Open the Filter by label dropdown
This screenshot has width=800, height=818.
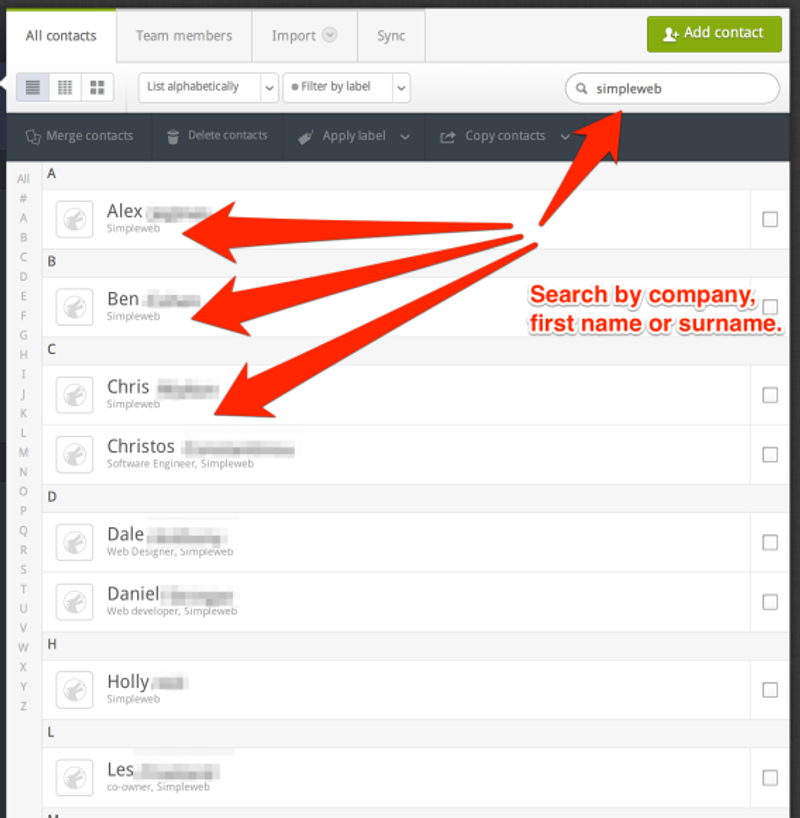pyautogui.click(x=345, y=87)
